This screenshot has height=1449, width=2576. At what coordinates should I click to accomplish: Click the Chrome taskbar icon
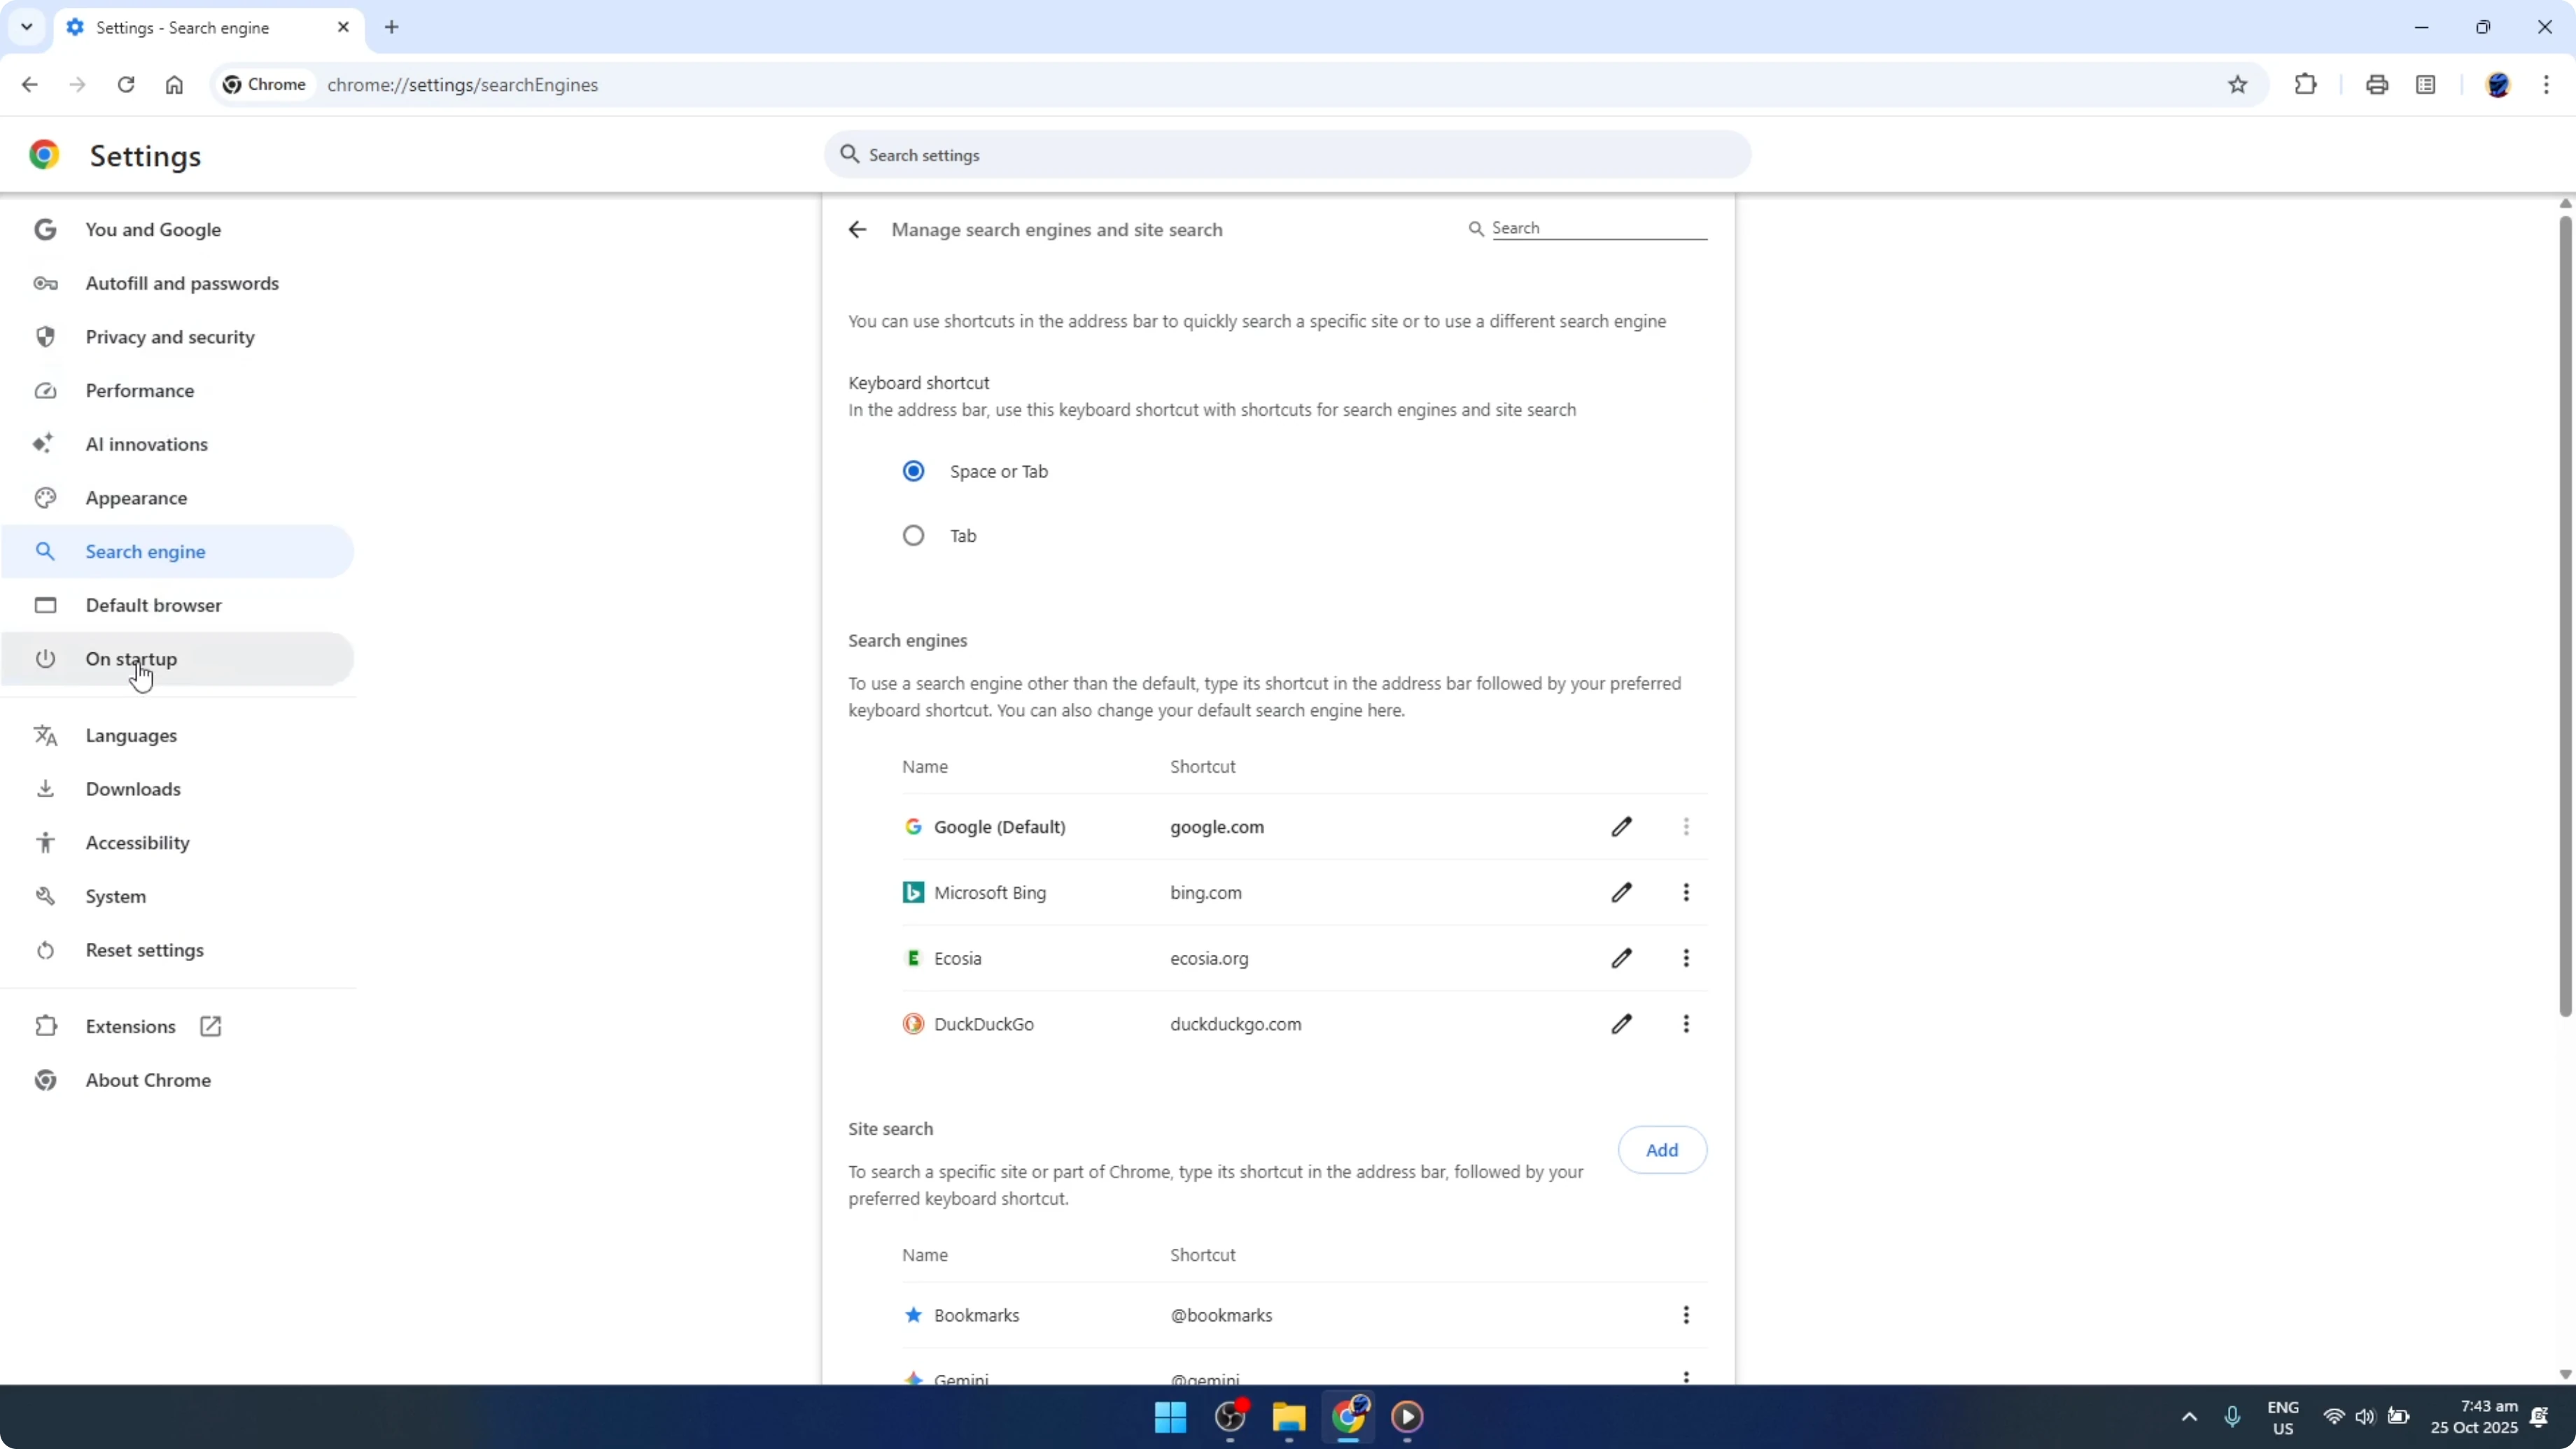pyautogui.click(x=1348, y=1417)
